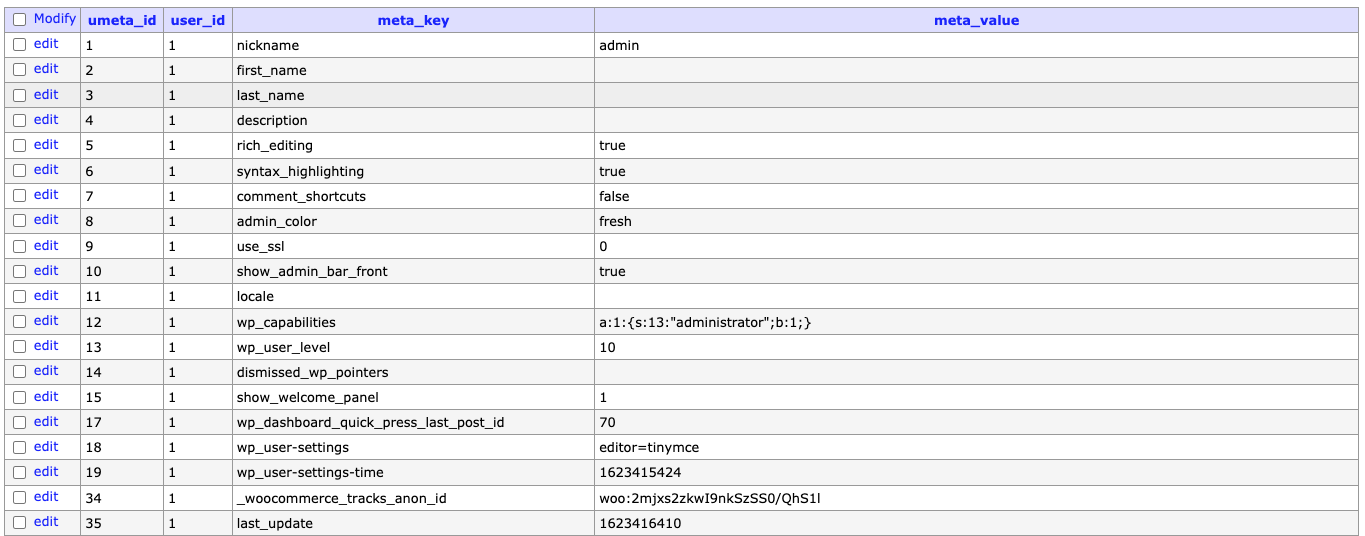1365x536 pixels.
Task: Click the Modify link in the header
Action: (x=54, y=19)
